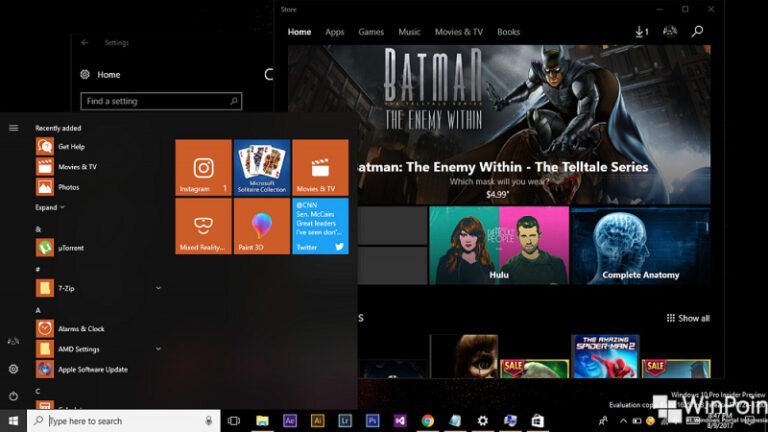768x432 pixels.
Task: Click the Find a setting search box
Action: pos(161,101)
